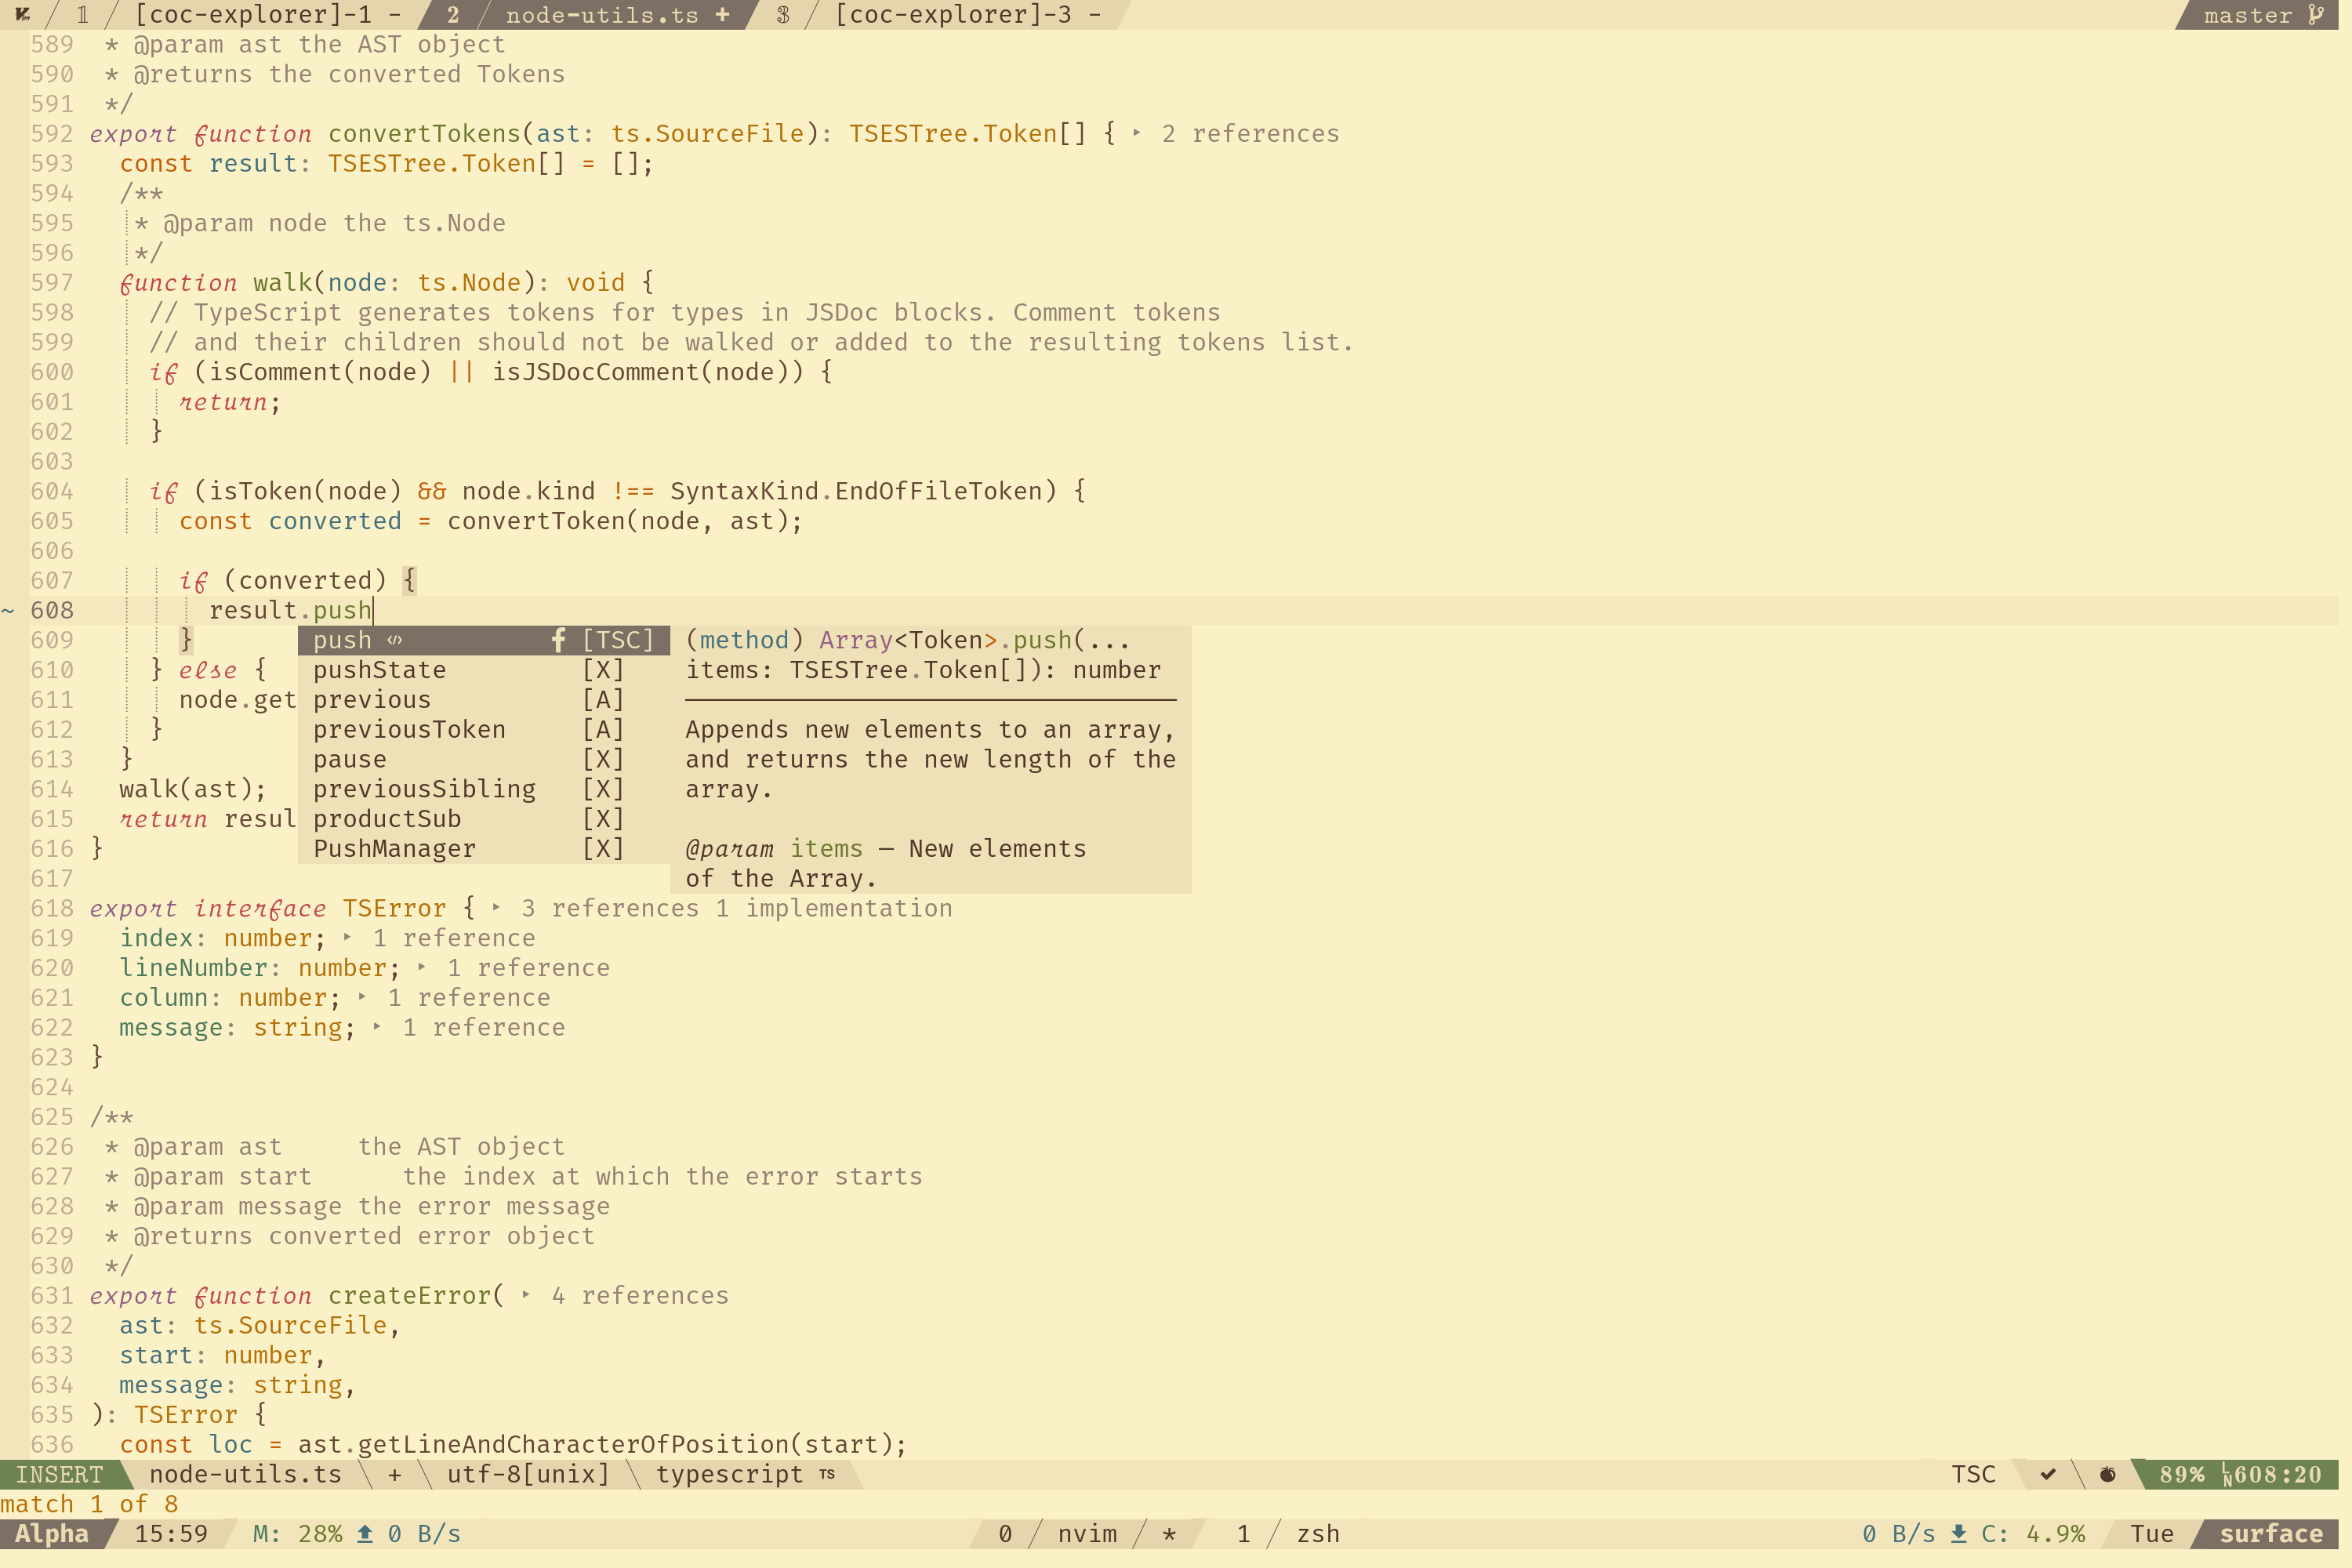The height and width of the screenshot is (1568, 2352).
Task: Expand createError references lens arrow
Action: [x=525, y=1295]
